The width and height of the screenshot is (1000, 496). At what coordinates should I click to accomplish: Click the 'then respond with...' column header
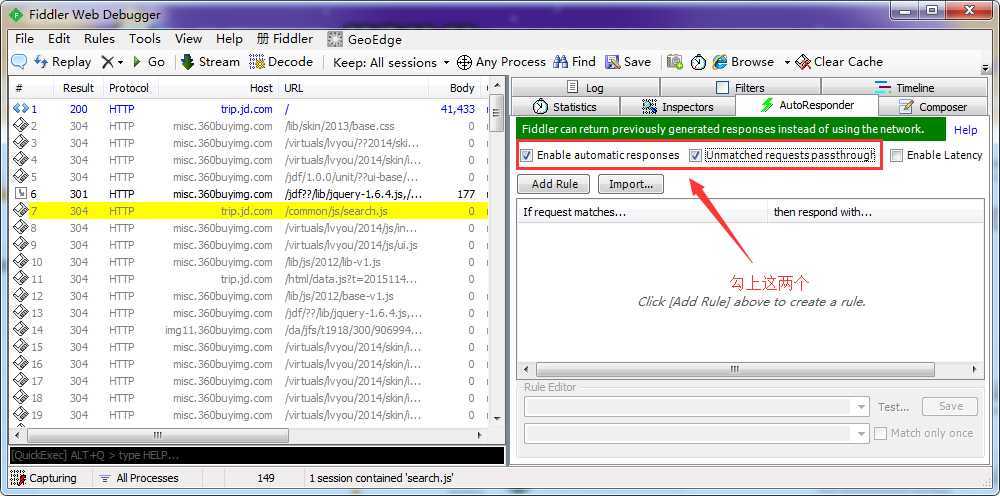[876, 212]
